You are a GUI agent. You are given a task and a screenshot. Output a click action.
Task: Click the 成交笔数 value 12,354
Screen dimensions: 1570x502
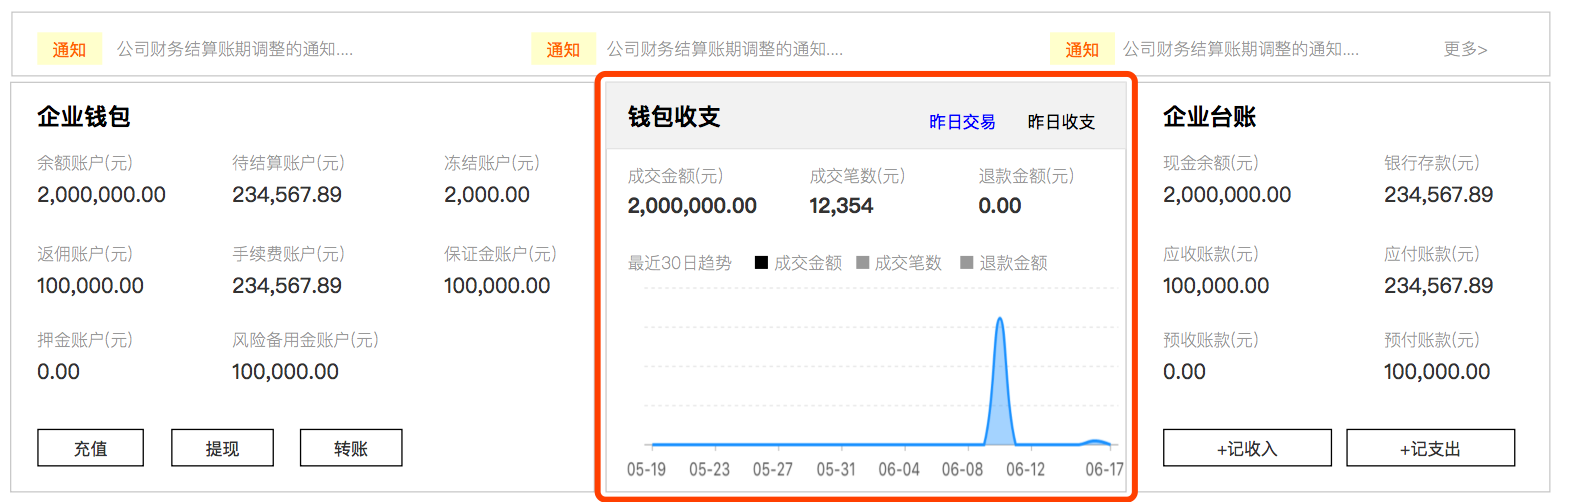pyautogui.click(x=841, y=206)
